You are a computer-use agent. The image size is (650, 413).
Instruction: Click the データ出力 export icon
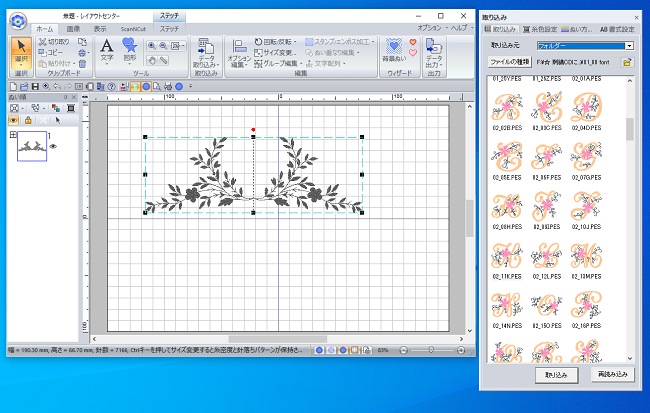pos(434,54)
